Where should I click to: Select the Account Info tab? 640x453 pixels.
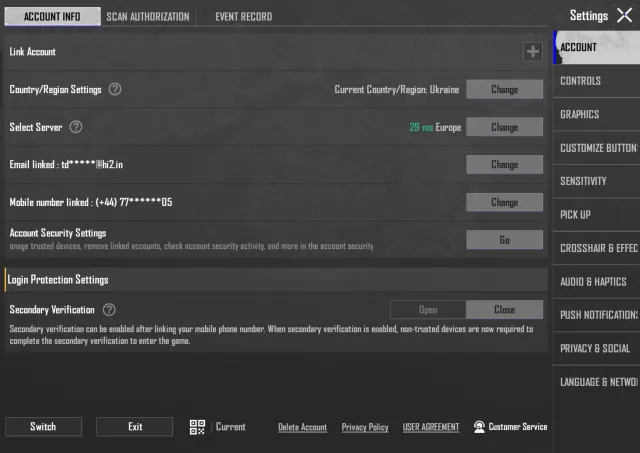(52, 16)
